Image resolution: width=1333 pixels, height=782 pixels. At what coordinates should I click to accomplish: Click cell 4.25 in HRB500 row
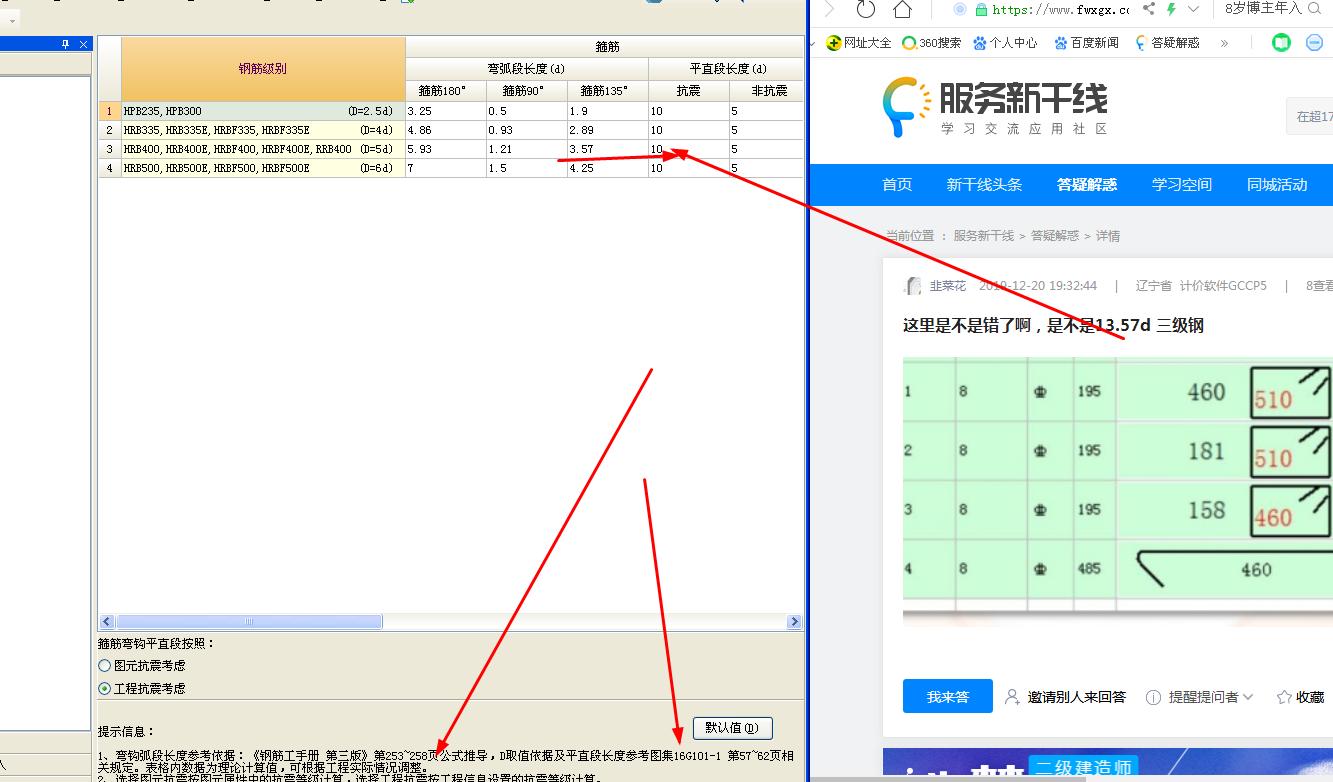(x=607, y=168)
